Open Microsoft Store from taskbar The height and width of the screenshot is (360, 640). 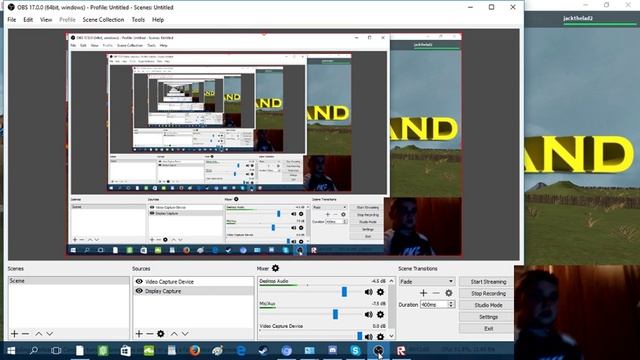pyautogui.click(x=125, y=351)
